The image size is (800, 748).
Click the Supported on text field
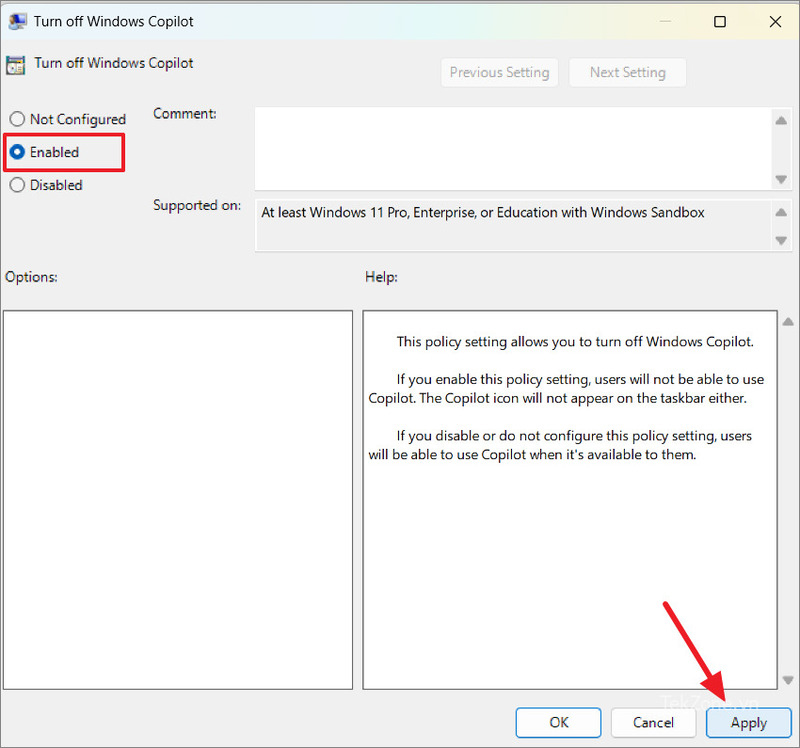point(513,226)
